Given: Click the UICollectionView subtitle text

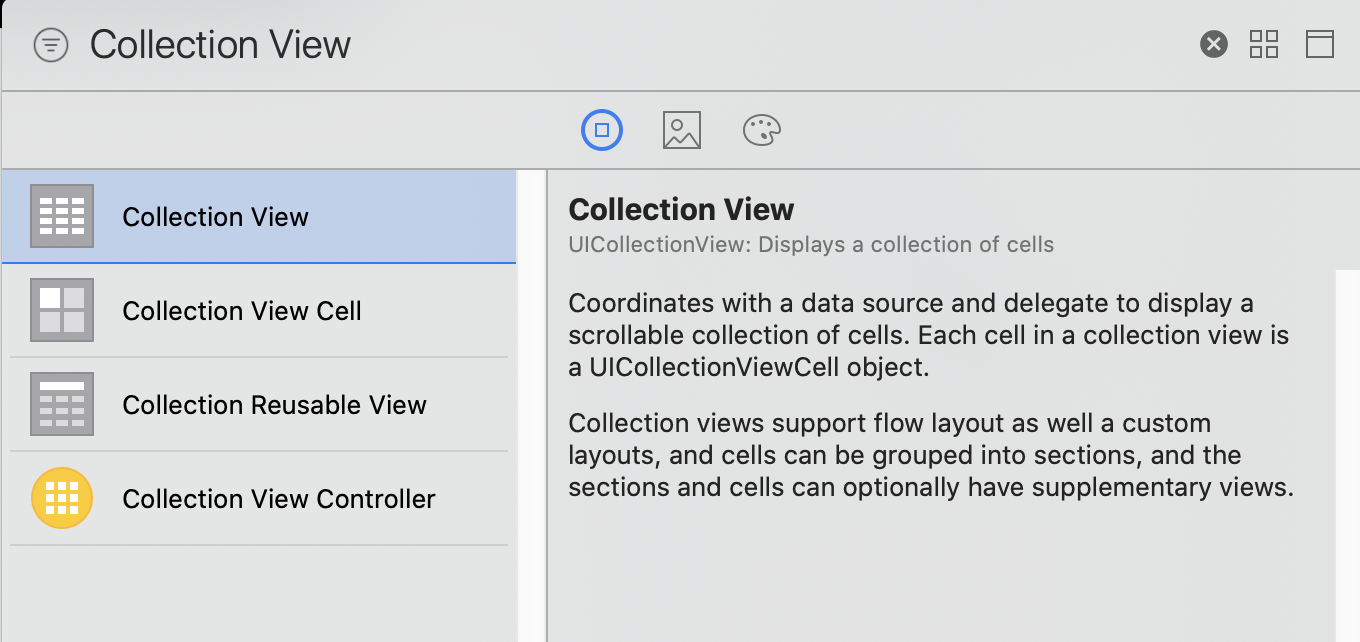Looking at the screenshot, I should click(x=810, y=244).
